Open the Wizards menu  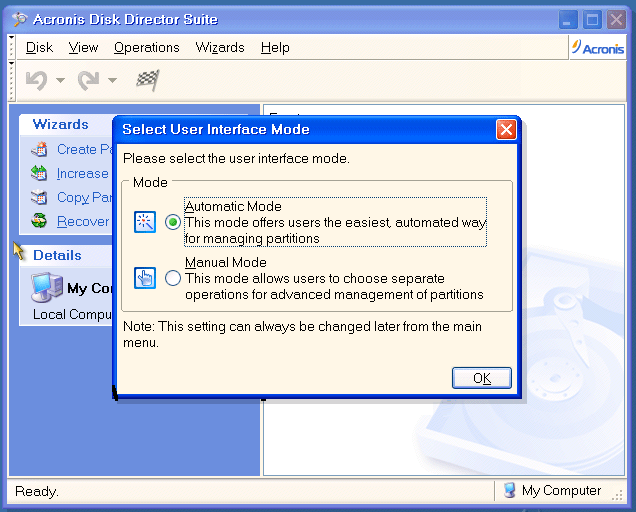pyautogui.click(x=220, y=47)
